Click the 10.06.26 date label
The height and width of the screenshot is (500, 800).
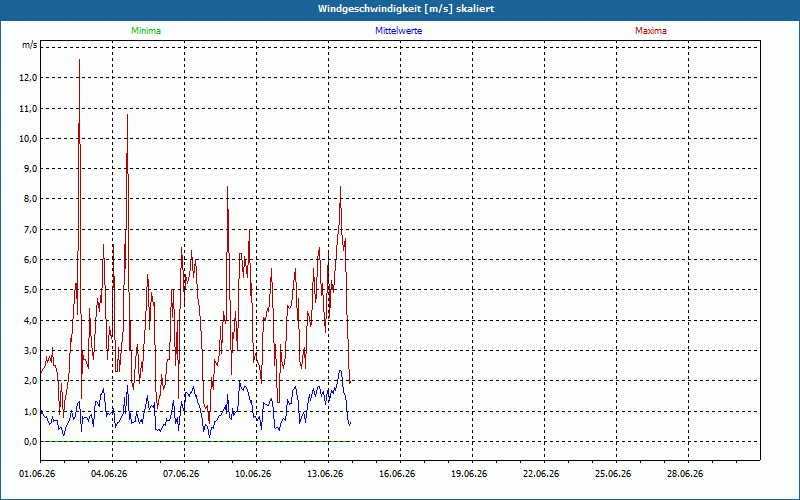tap(253, 474)
